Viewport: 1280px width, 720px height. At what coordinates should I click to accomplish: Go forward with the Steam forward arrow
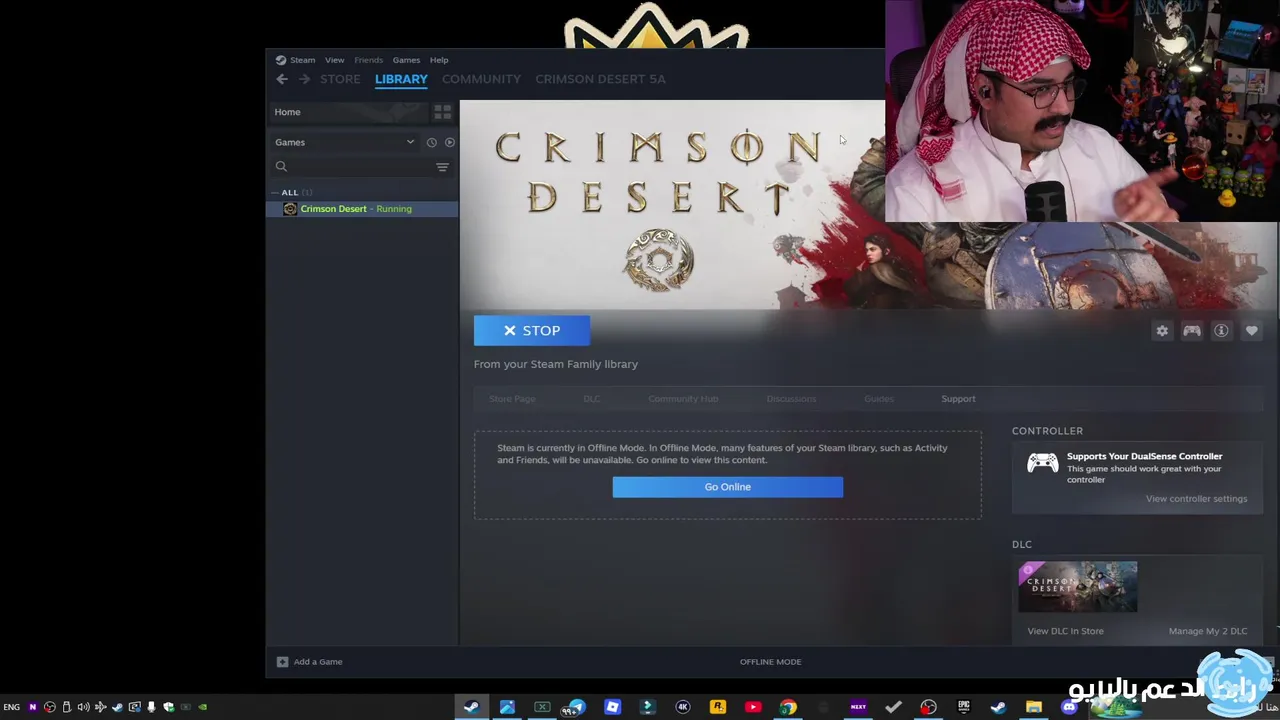[x=305, y=79]
